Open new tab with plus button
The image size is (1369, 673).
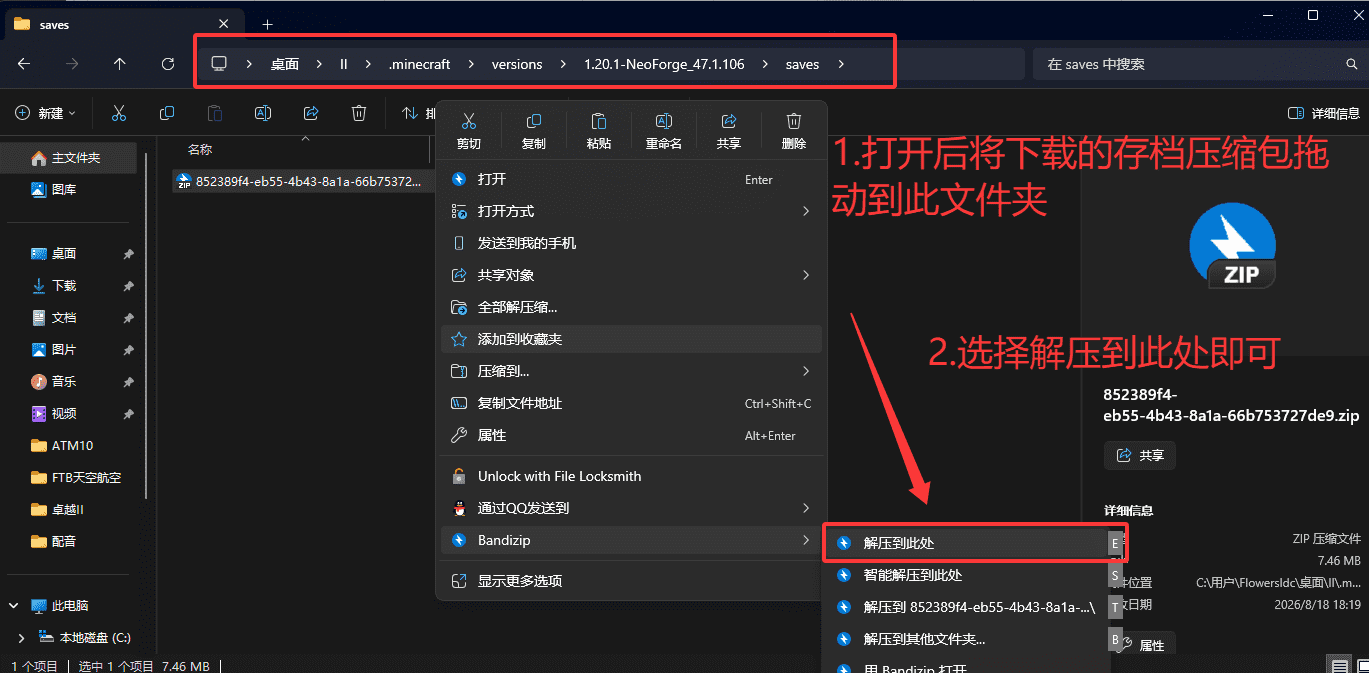pyautogui.click(x=267, y=24)
